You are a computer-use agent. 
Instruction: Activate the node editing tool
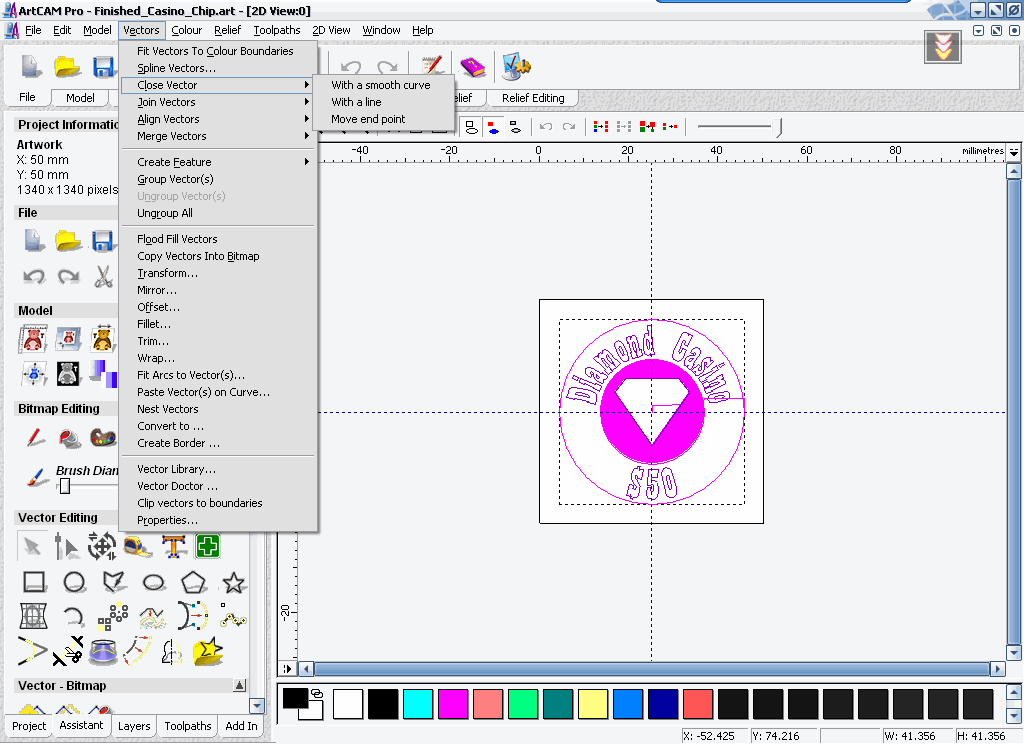point(67,546)
